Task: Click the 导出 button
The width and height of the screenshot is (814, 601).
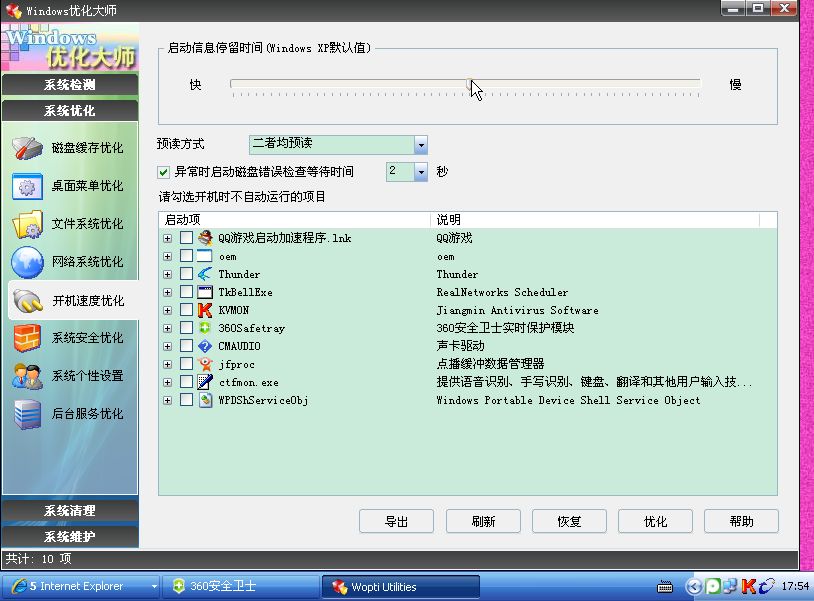Action: (x=396, y=521)
